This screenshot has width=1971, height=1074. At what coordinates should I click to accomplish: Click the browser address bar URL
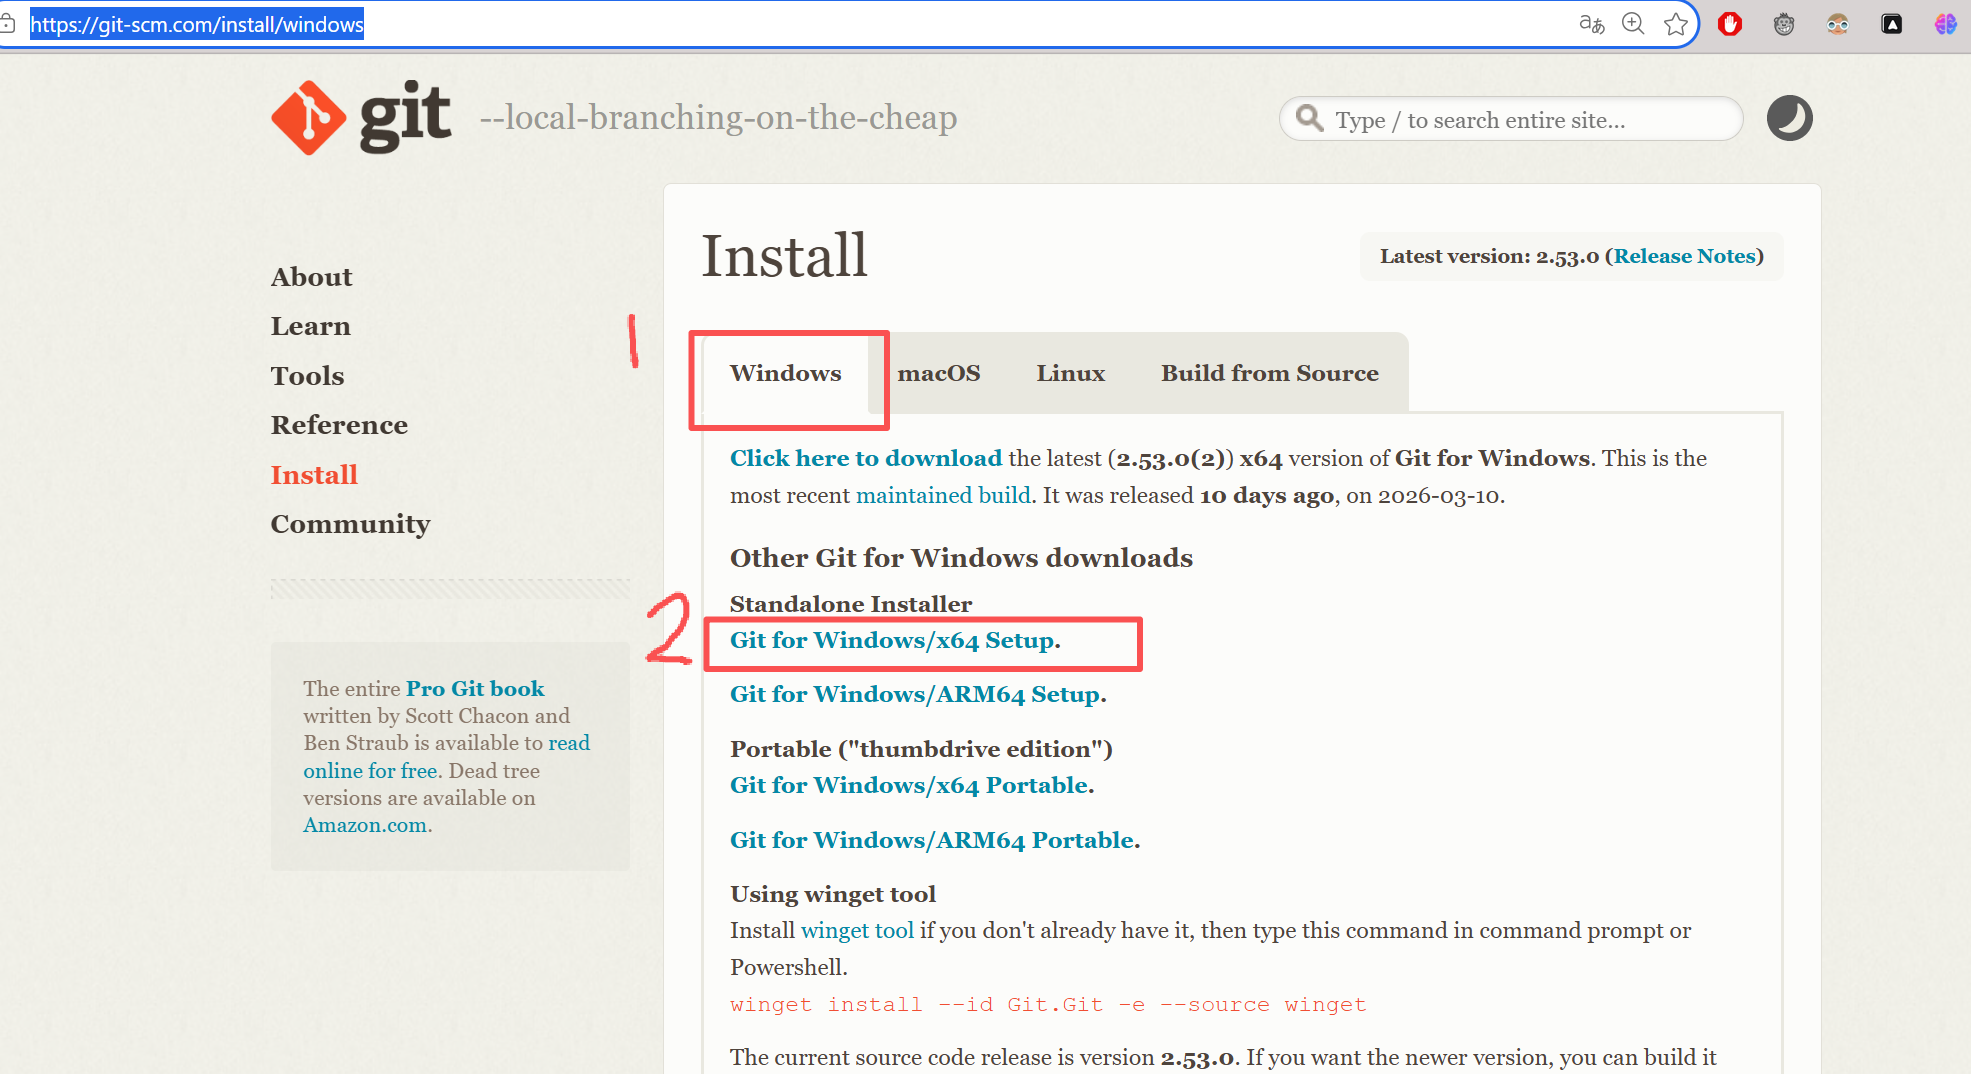(x=197, y=24)
